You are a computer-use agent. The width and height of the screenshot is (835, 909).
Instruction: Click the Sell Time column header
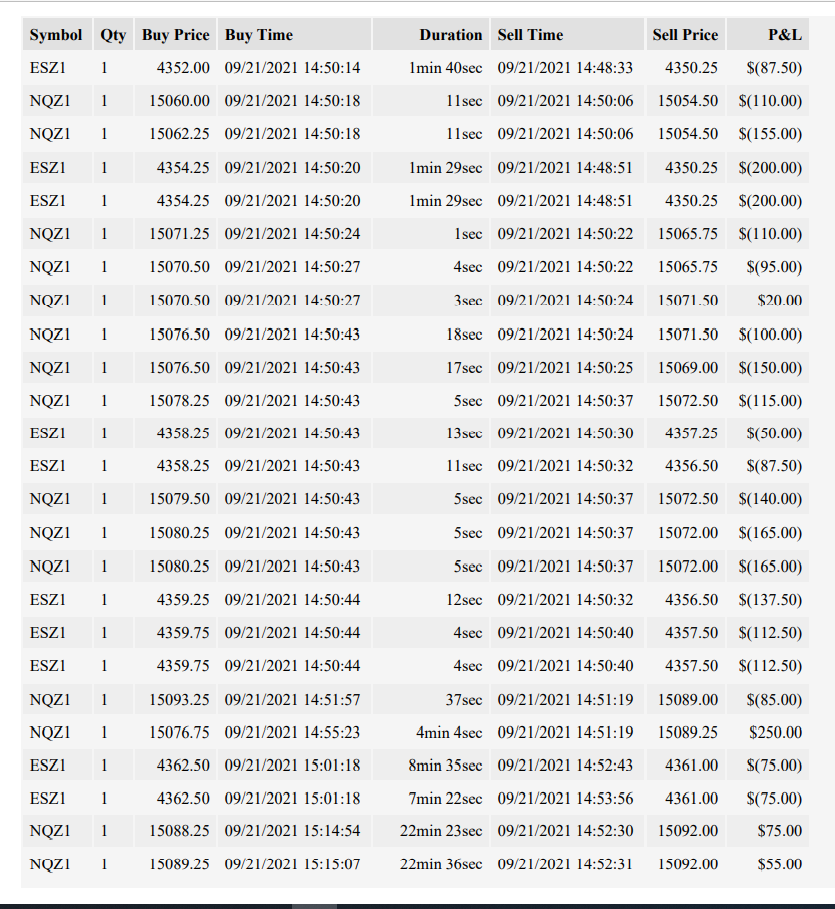coord(567,35)
